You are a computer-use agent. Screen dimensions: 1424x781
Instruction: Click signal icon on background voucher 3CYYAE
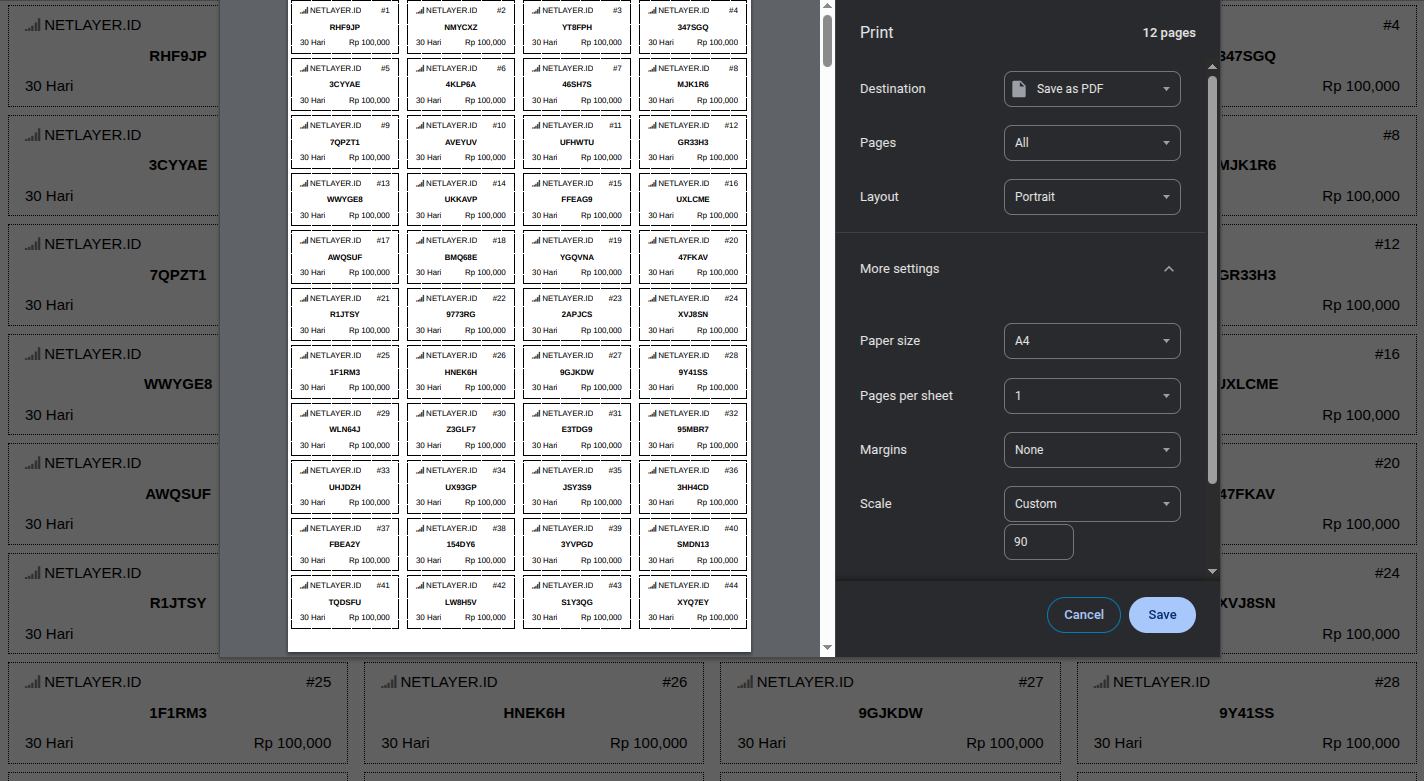pyautogui.click(x=33, y=135)
